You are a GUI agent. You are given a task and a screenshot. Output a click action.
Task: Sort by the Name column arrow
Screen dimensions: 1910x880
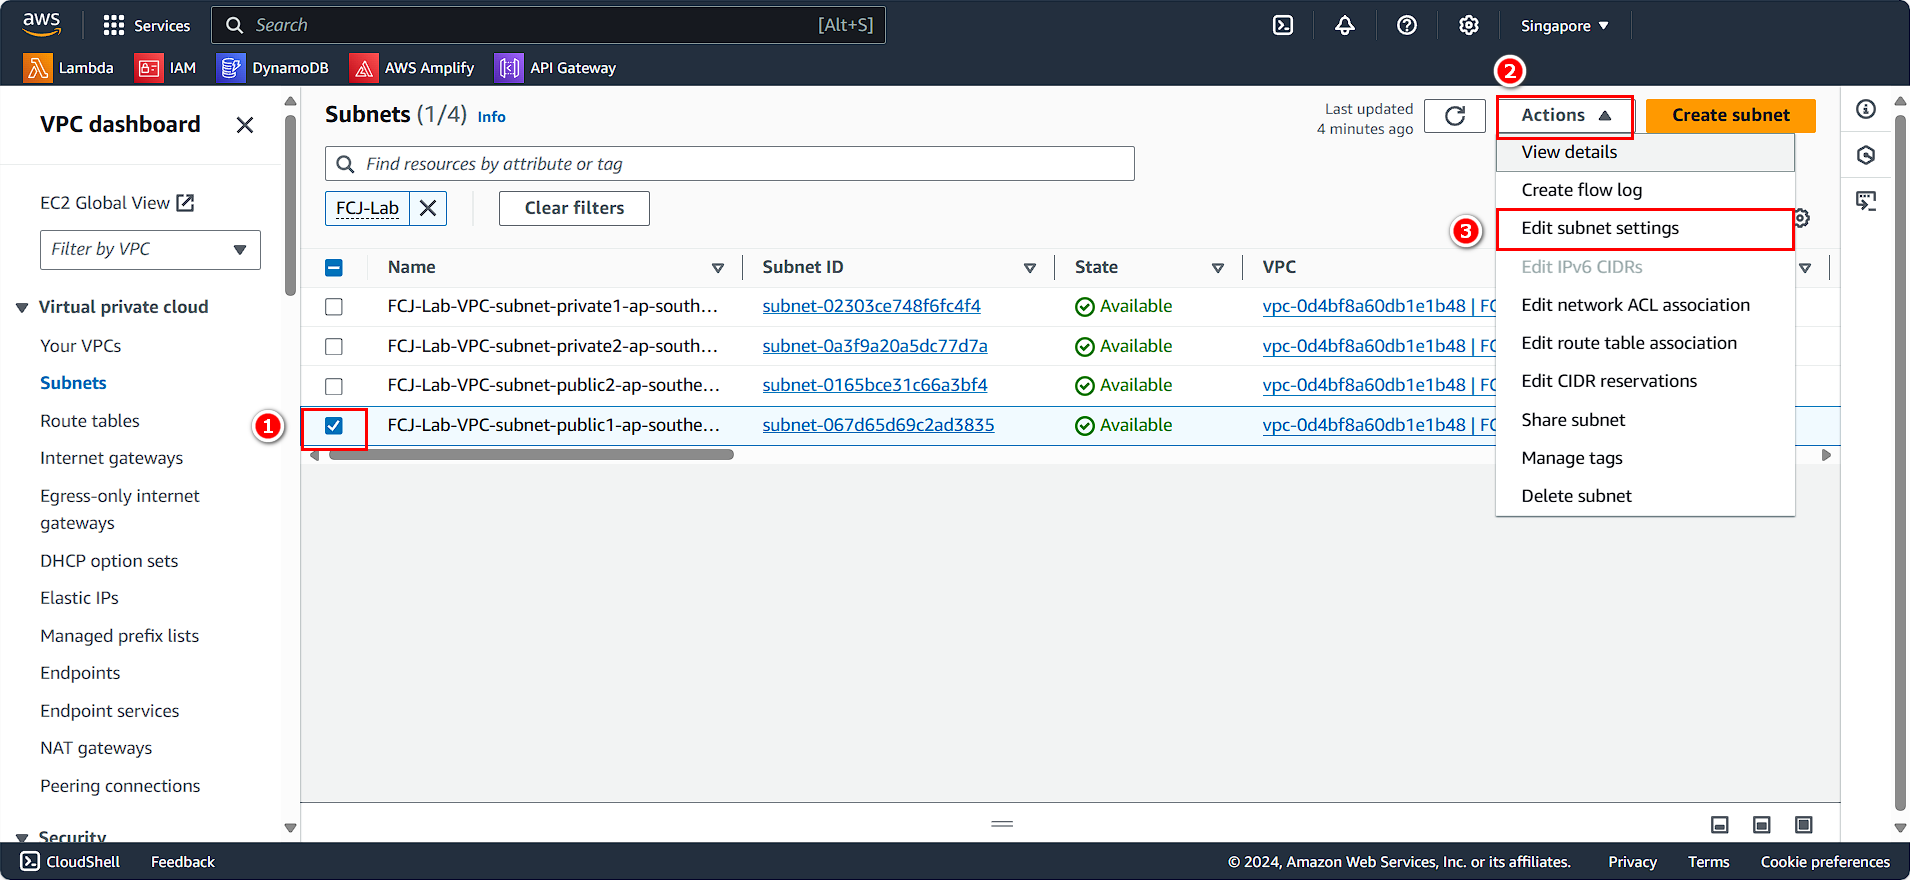718,268
